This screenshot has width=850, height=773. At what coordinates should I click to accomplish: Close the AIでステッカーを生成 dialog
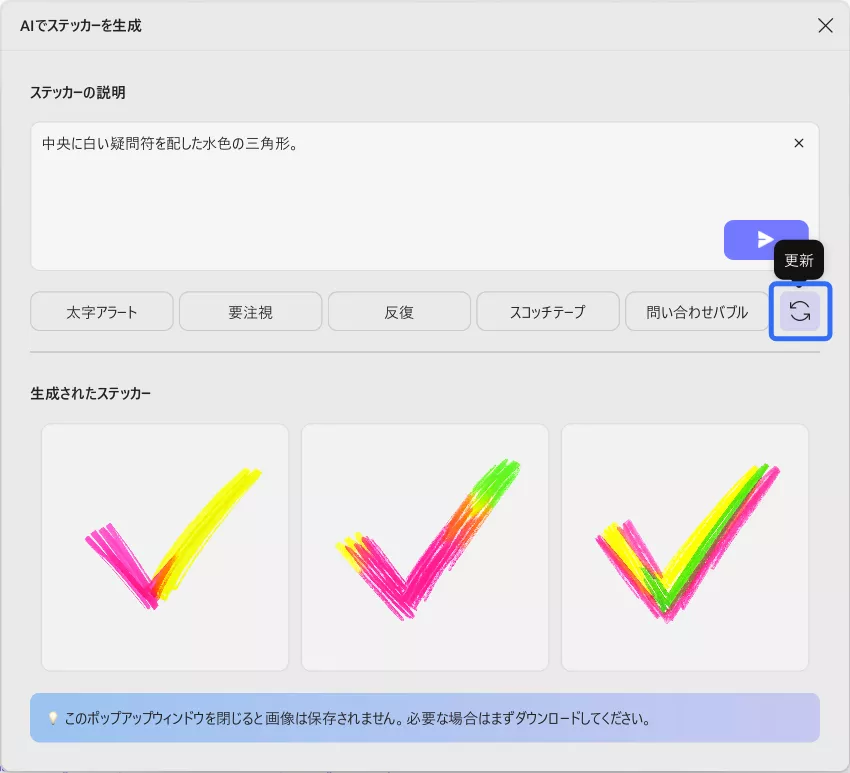[825, 25]
